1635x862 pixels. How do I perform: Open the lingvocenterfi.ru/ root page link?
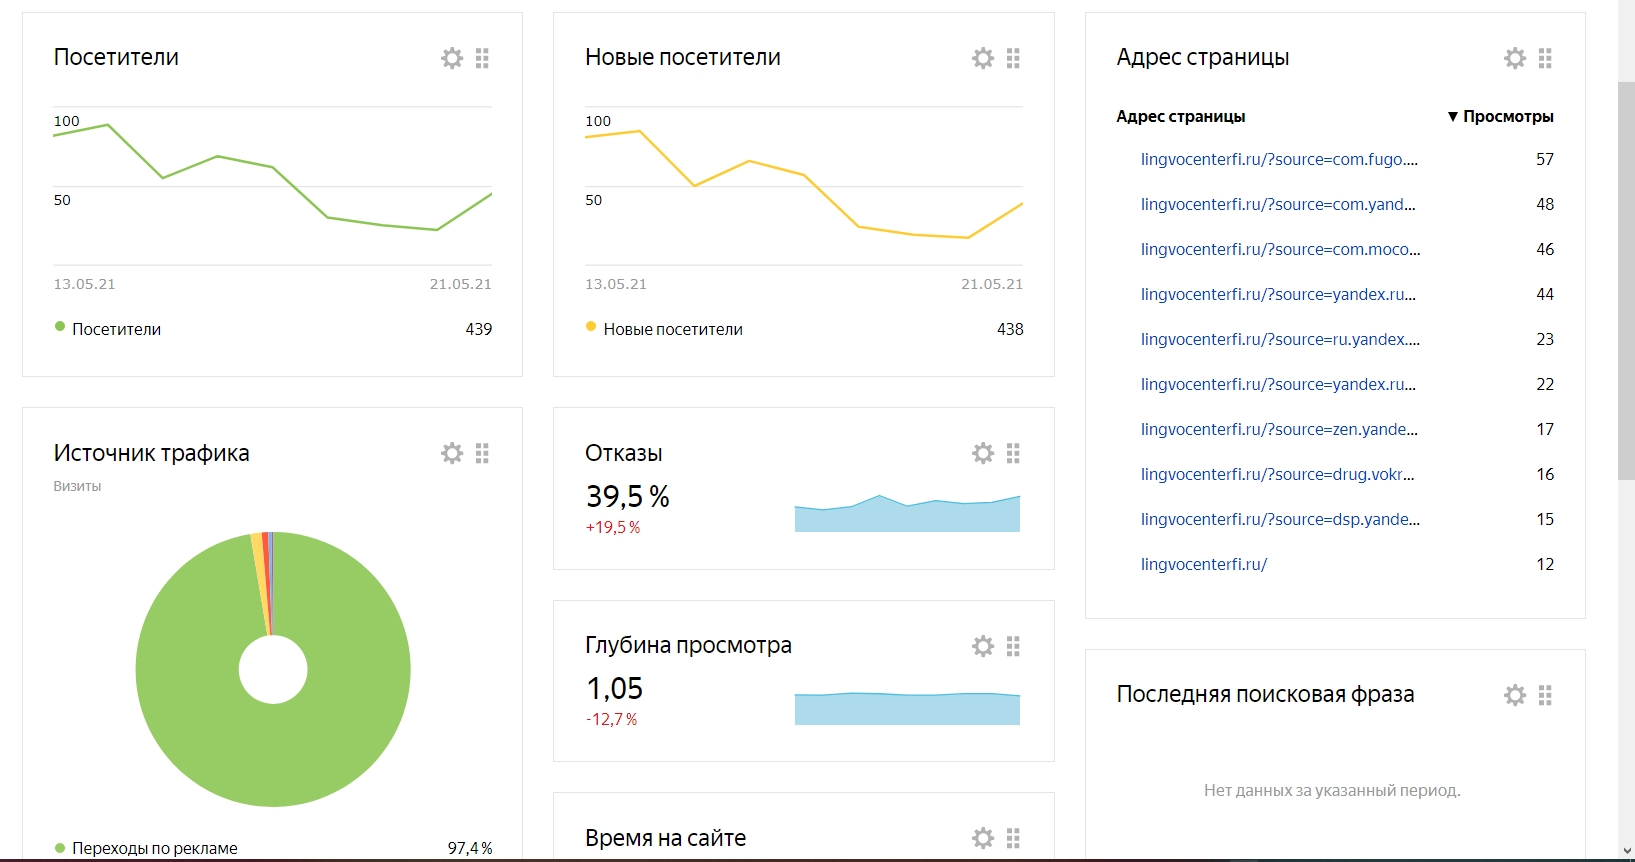click(1204, 564)
